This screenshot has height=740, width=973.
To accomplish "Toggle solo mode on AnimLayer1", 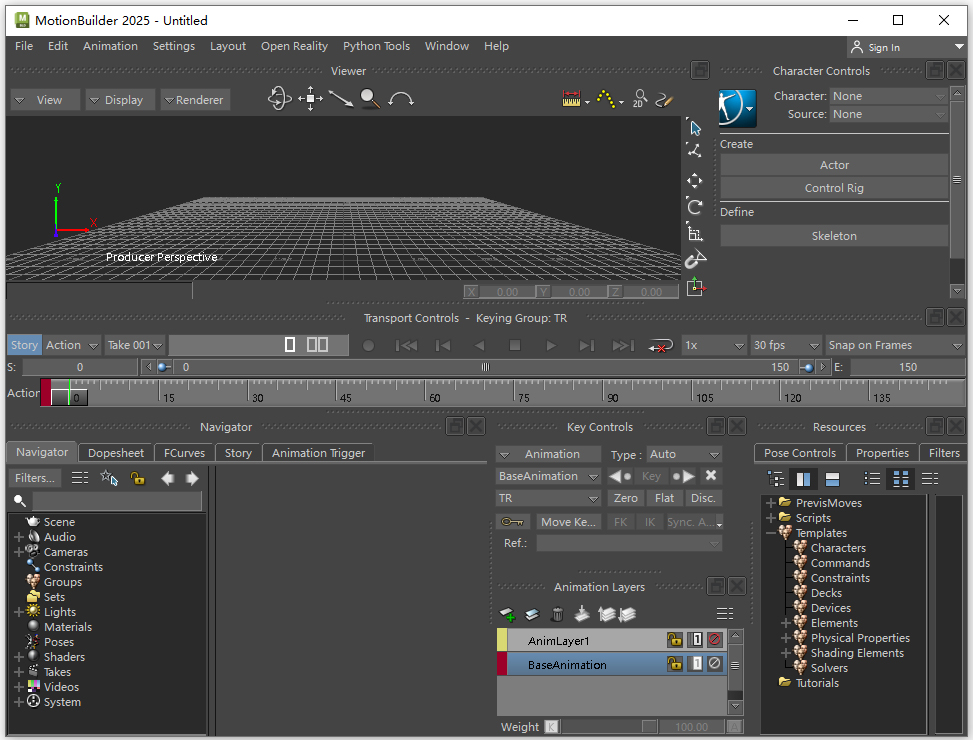I will pos(696,640).
